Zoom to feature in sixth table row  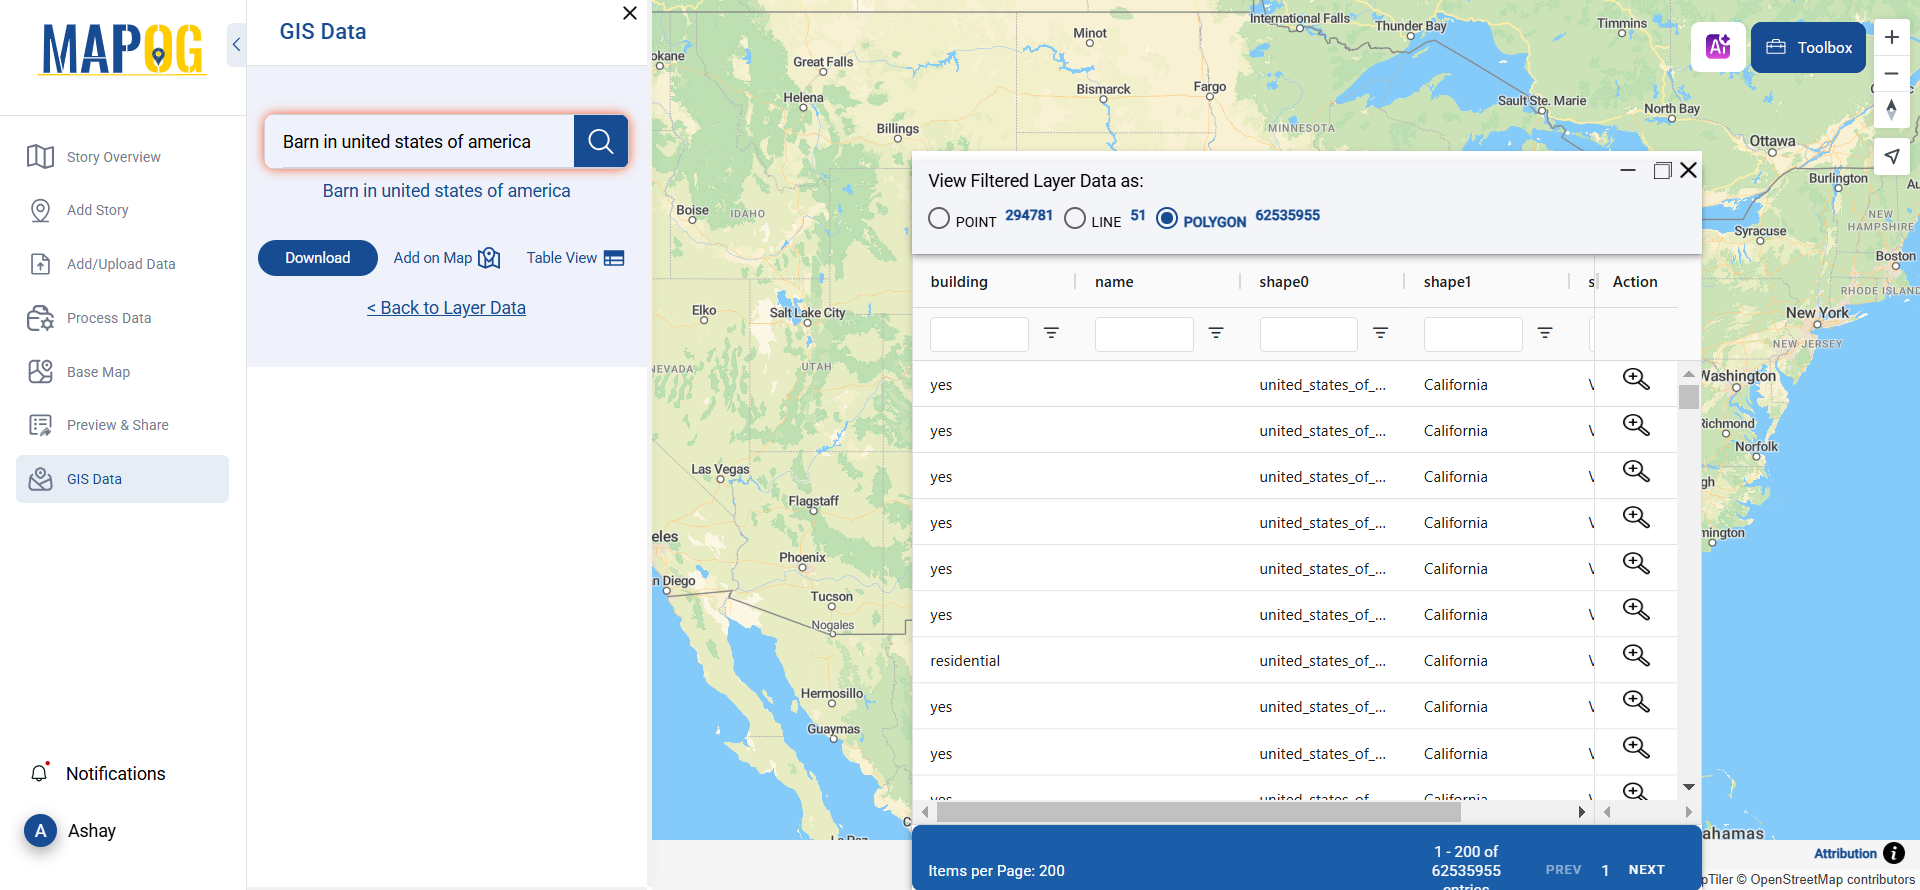pyautogui.click(x=1636, y=609)
